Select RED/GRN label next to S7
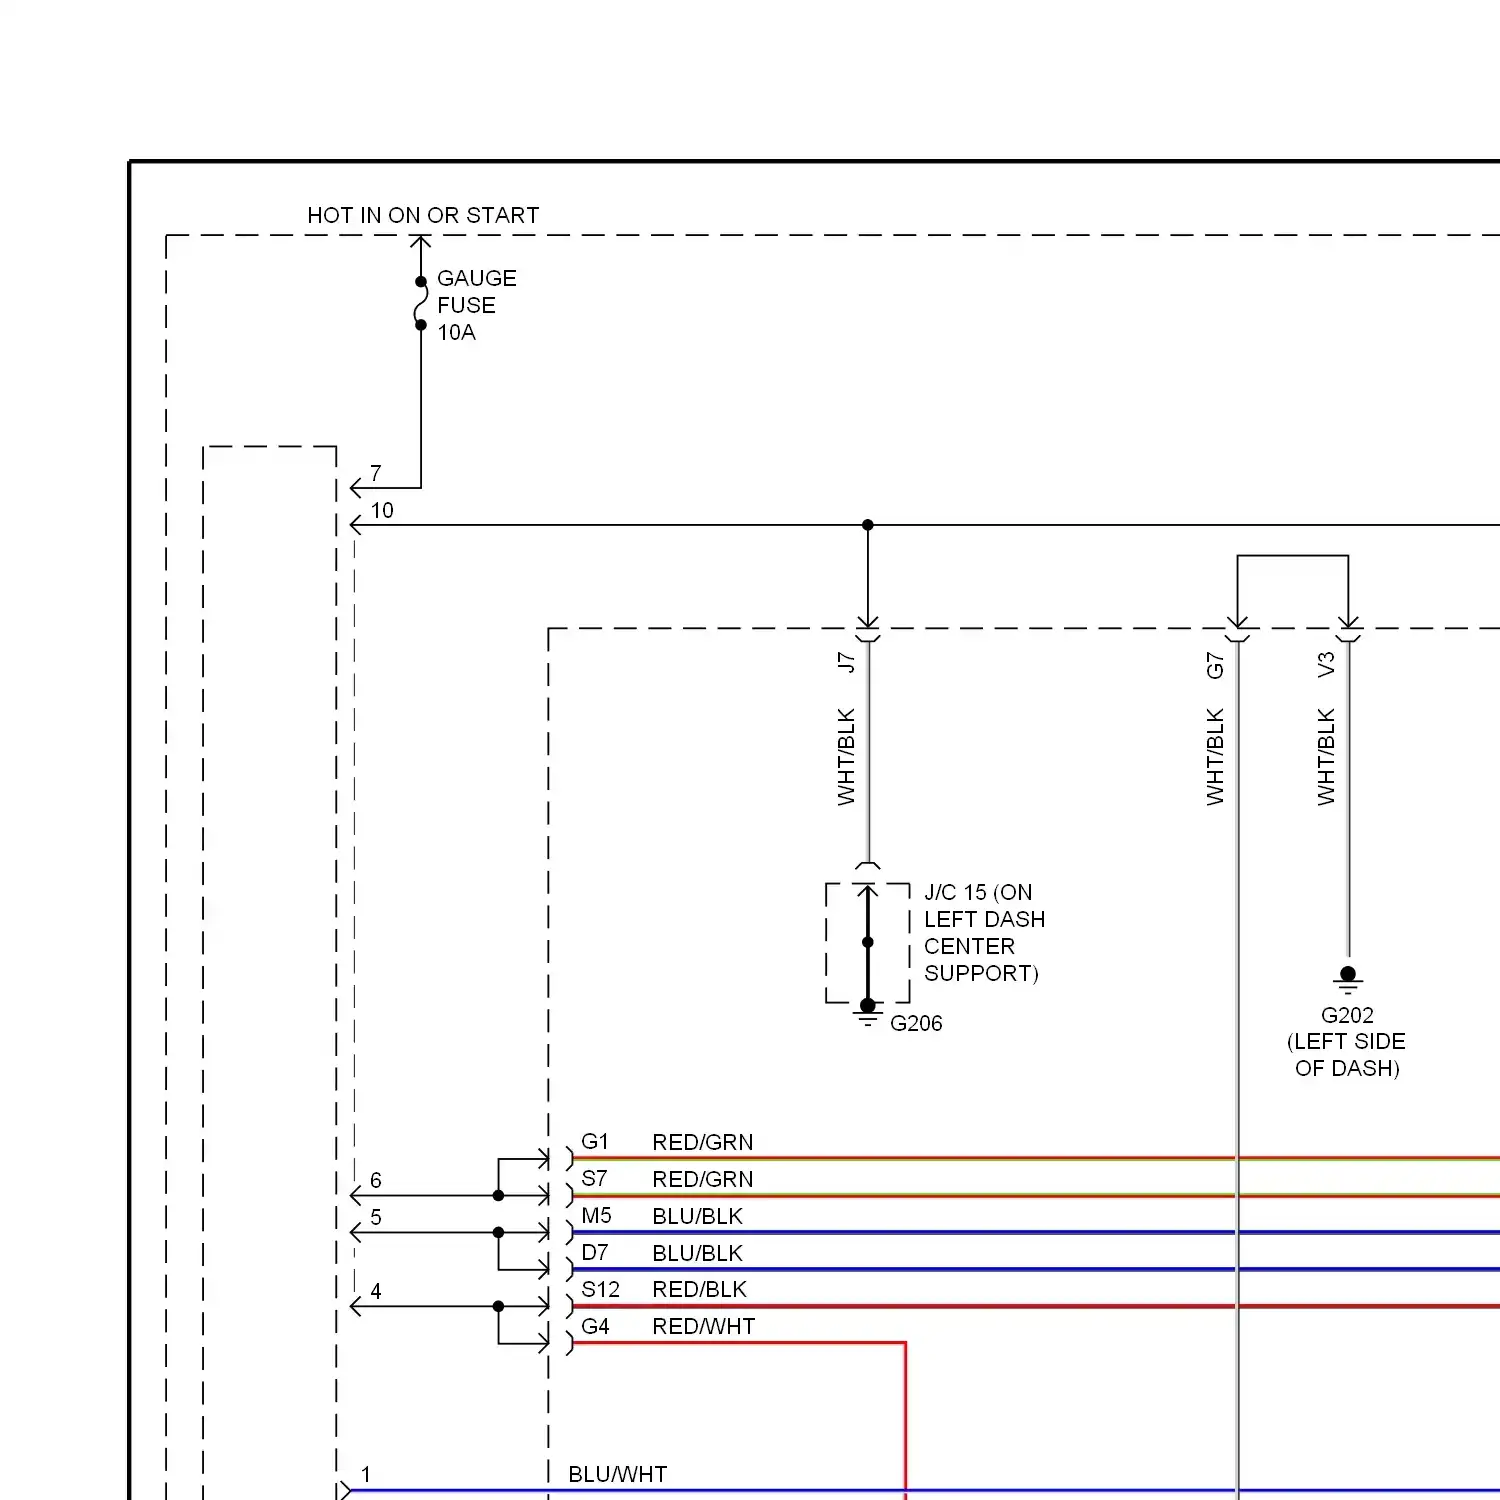The width and height of the screenshot is (1500, 1500). click(702, 1179)
